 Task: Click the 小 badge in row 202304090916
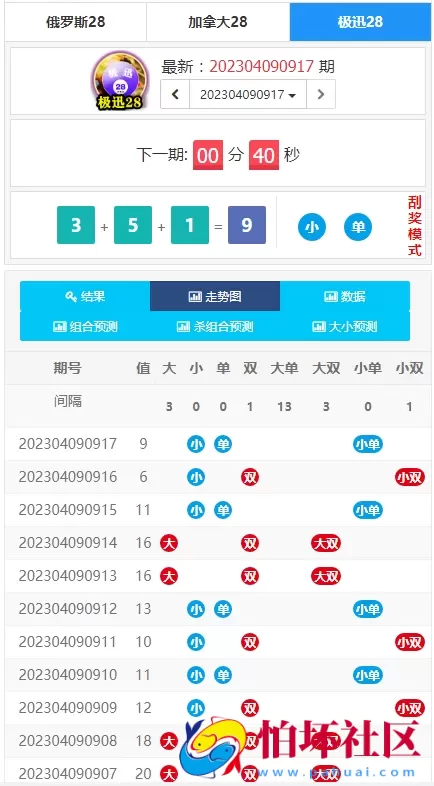[196, 477]
